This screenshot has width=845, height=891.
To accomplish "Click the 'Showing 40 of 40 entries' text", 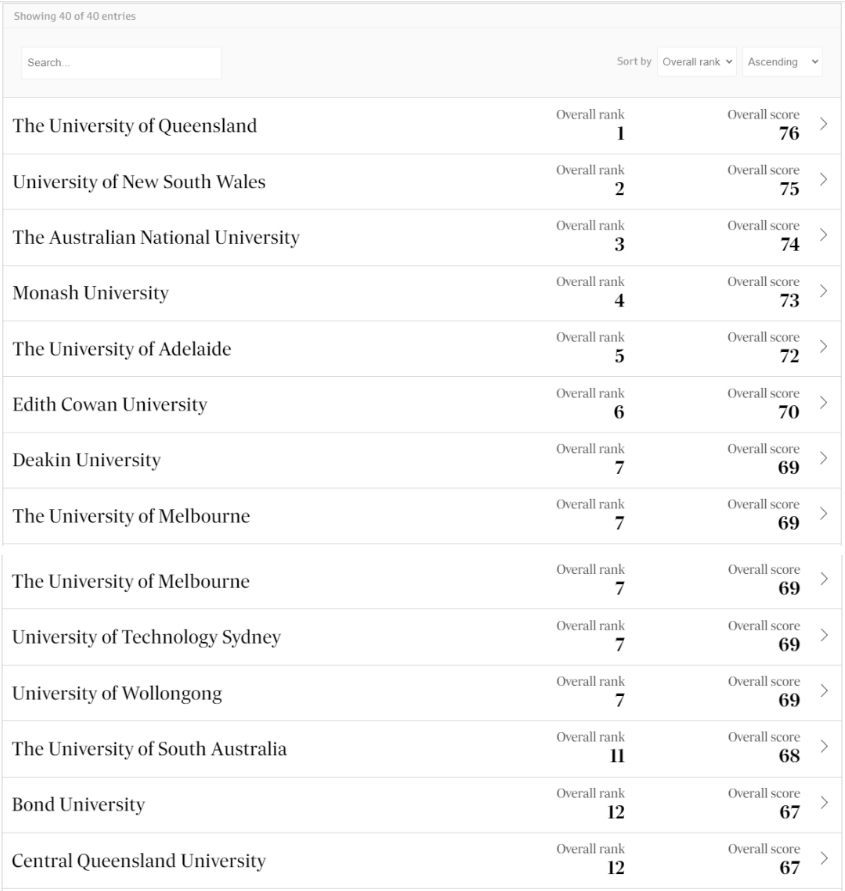I will [74, 16].
